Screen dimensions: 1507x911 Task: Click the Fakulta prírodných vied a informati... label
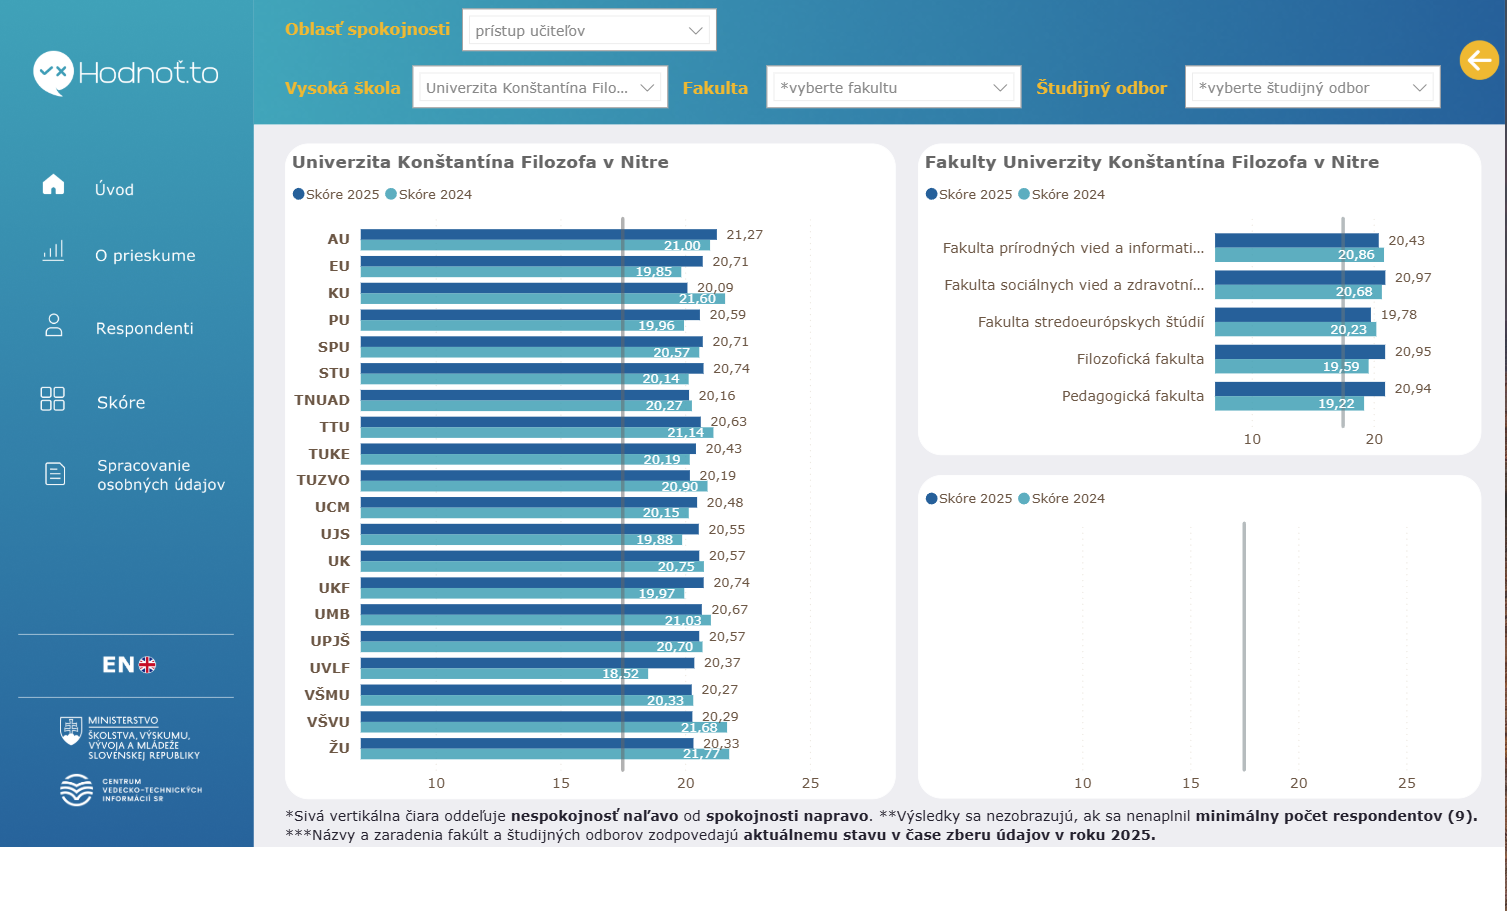pyautogui.click(x=1073, y=248)
